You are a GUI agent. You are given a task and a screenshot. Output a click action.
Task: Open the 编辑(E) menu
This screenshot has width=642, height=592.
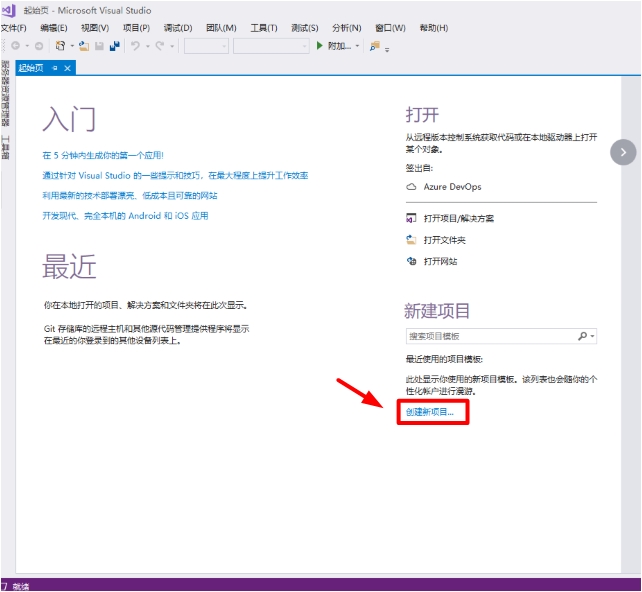(x=54, y=28)
